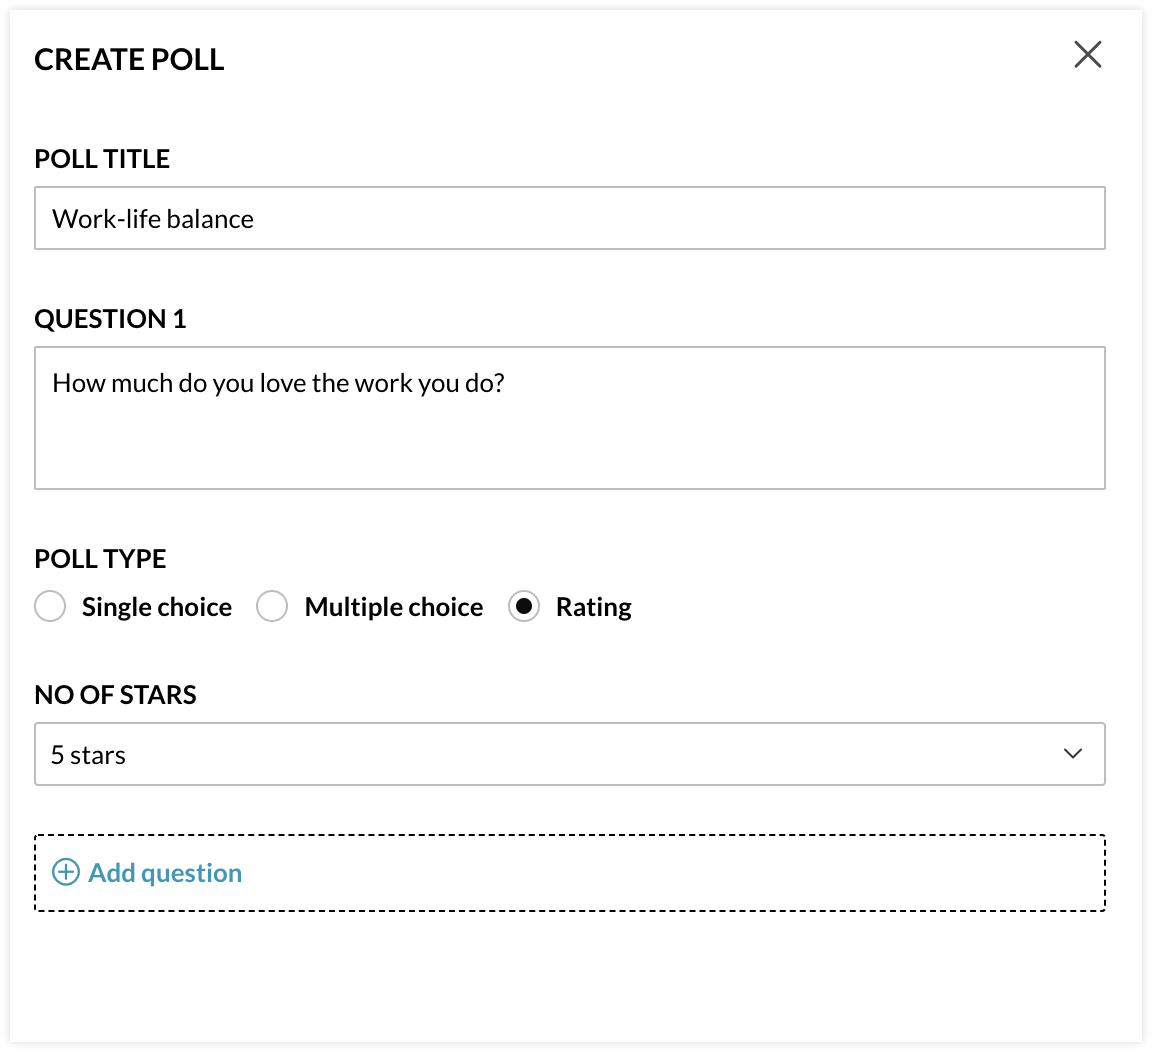Screen dimensions: 1152x1052
Task: Select the Single choice radio button
Action: point(50,606)
